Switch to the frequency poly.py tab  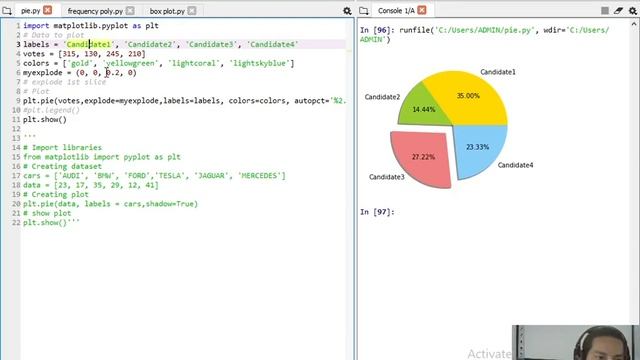[x=95, y=11]
